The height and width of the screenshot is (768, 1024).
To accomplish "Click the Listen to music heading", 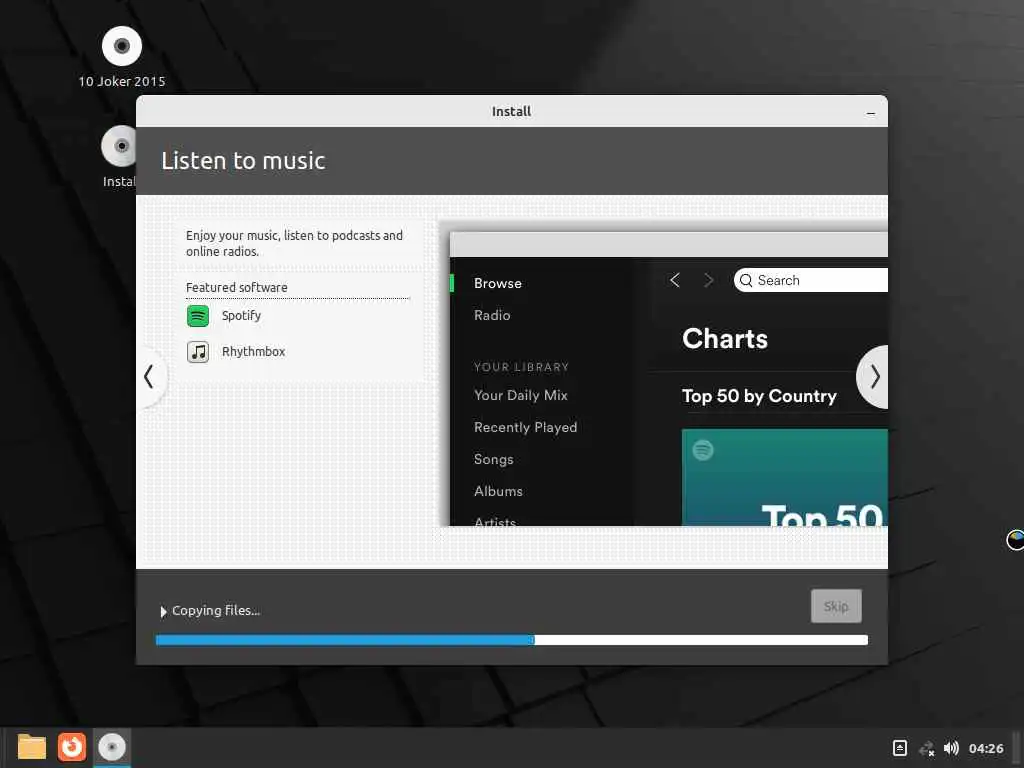I will [x=243, y=161].
